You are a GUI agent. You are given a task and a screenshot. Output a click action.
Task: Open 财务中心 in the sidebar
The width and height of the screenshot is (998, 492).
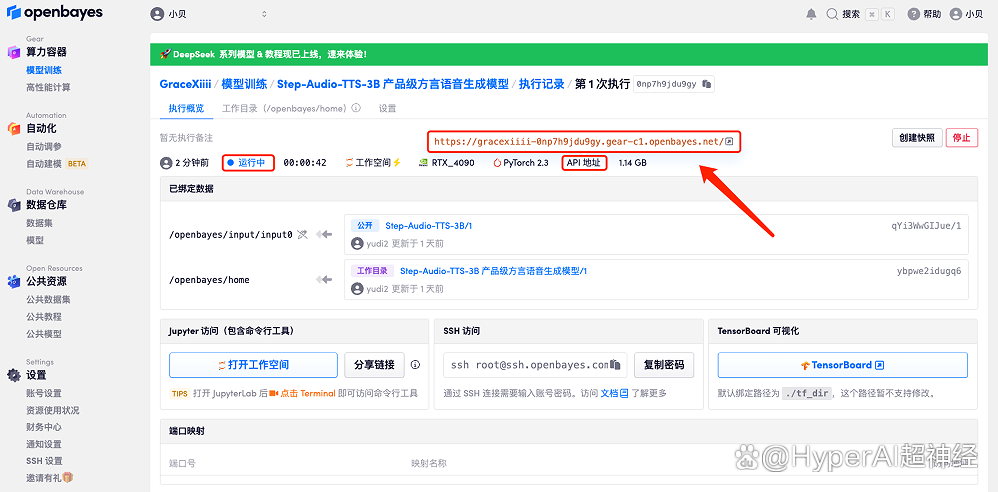[44, 427]
